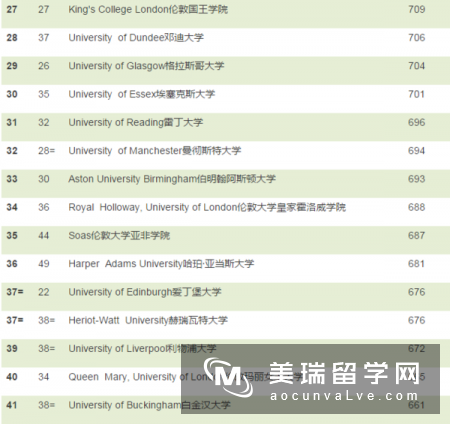Click University of Liverpool name text

click(142, 349)
